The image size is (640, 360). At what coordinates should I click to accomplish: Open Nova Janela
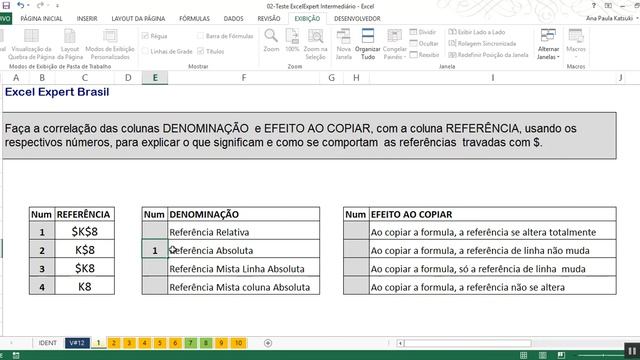click(344, 44)
